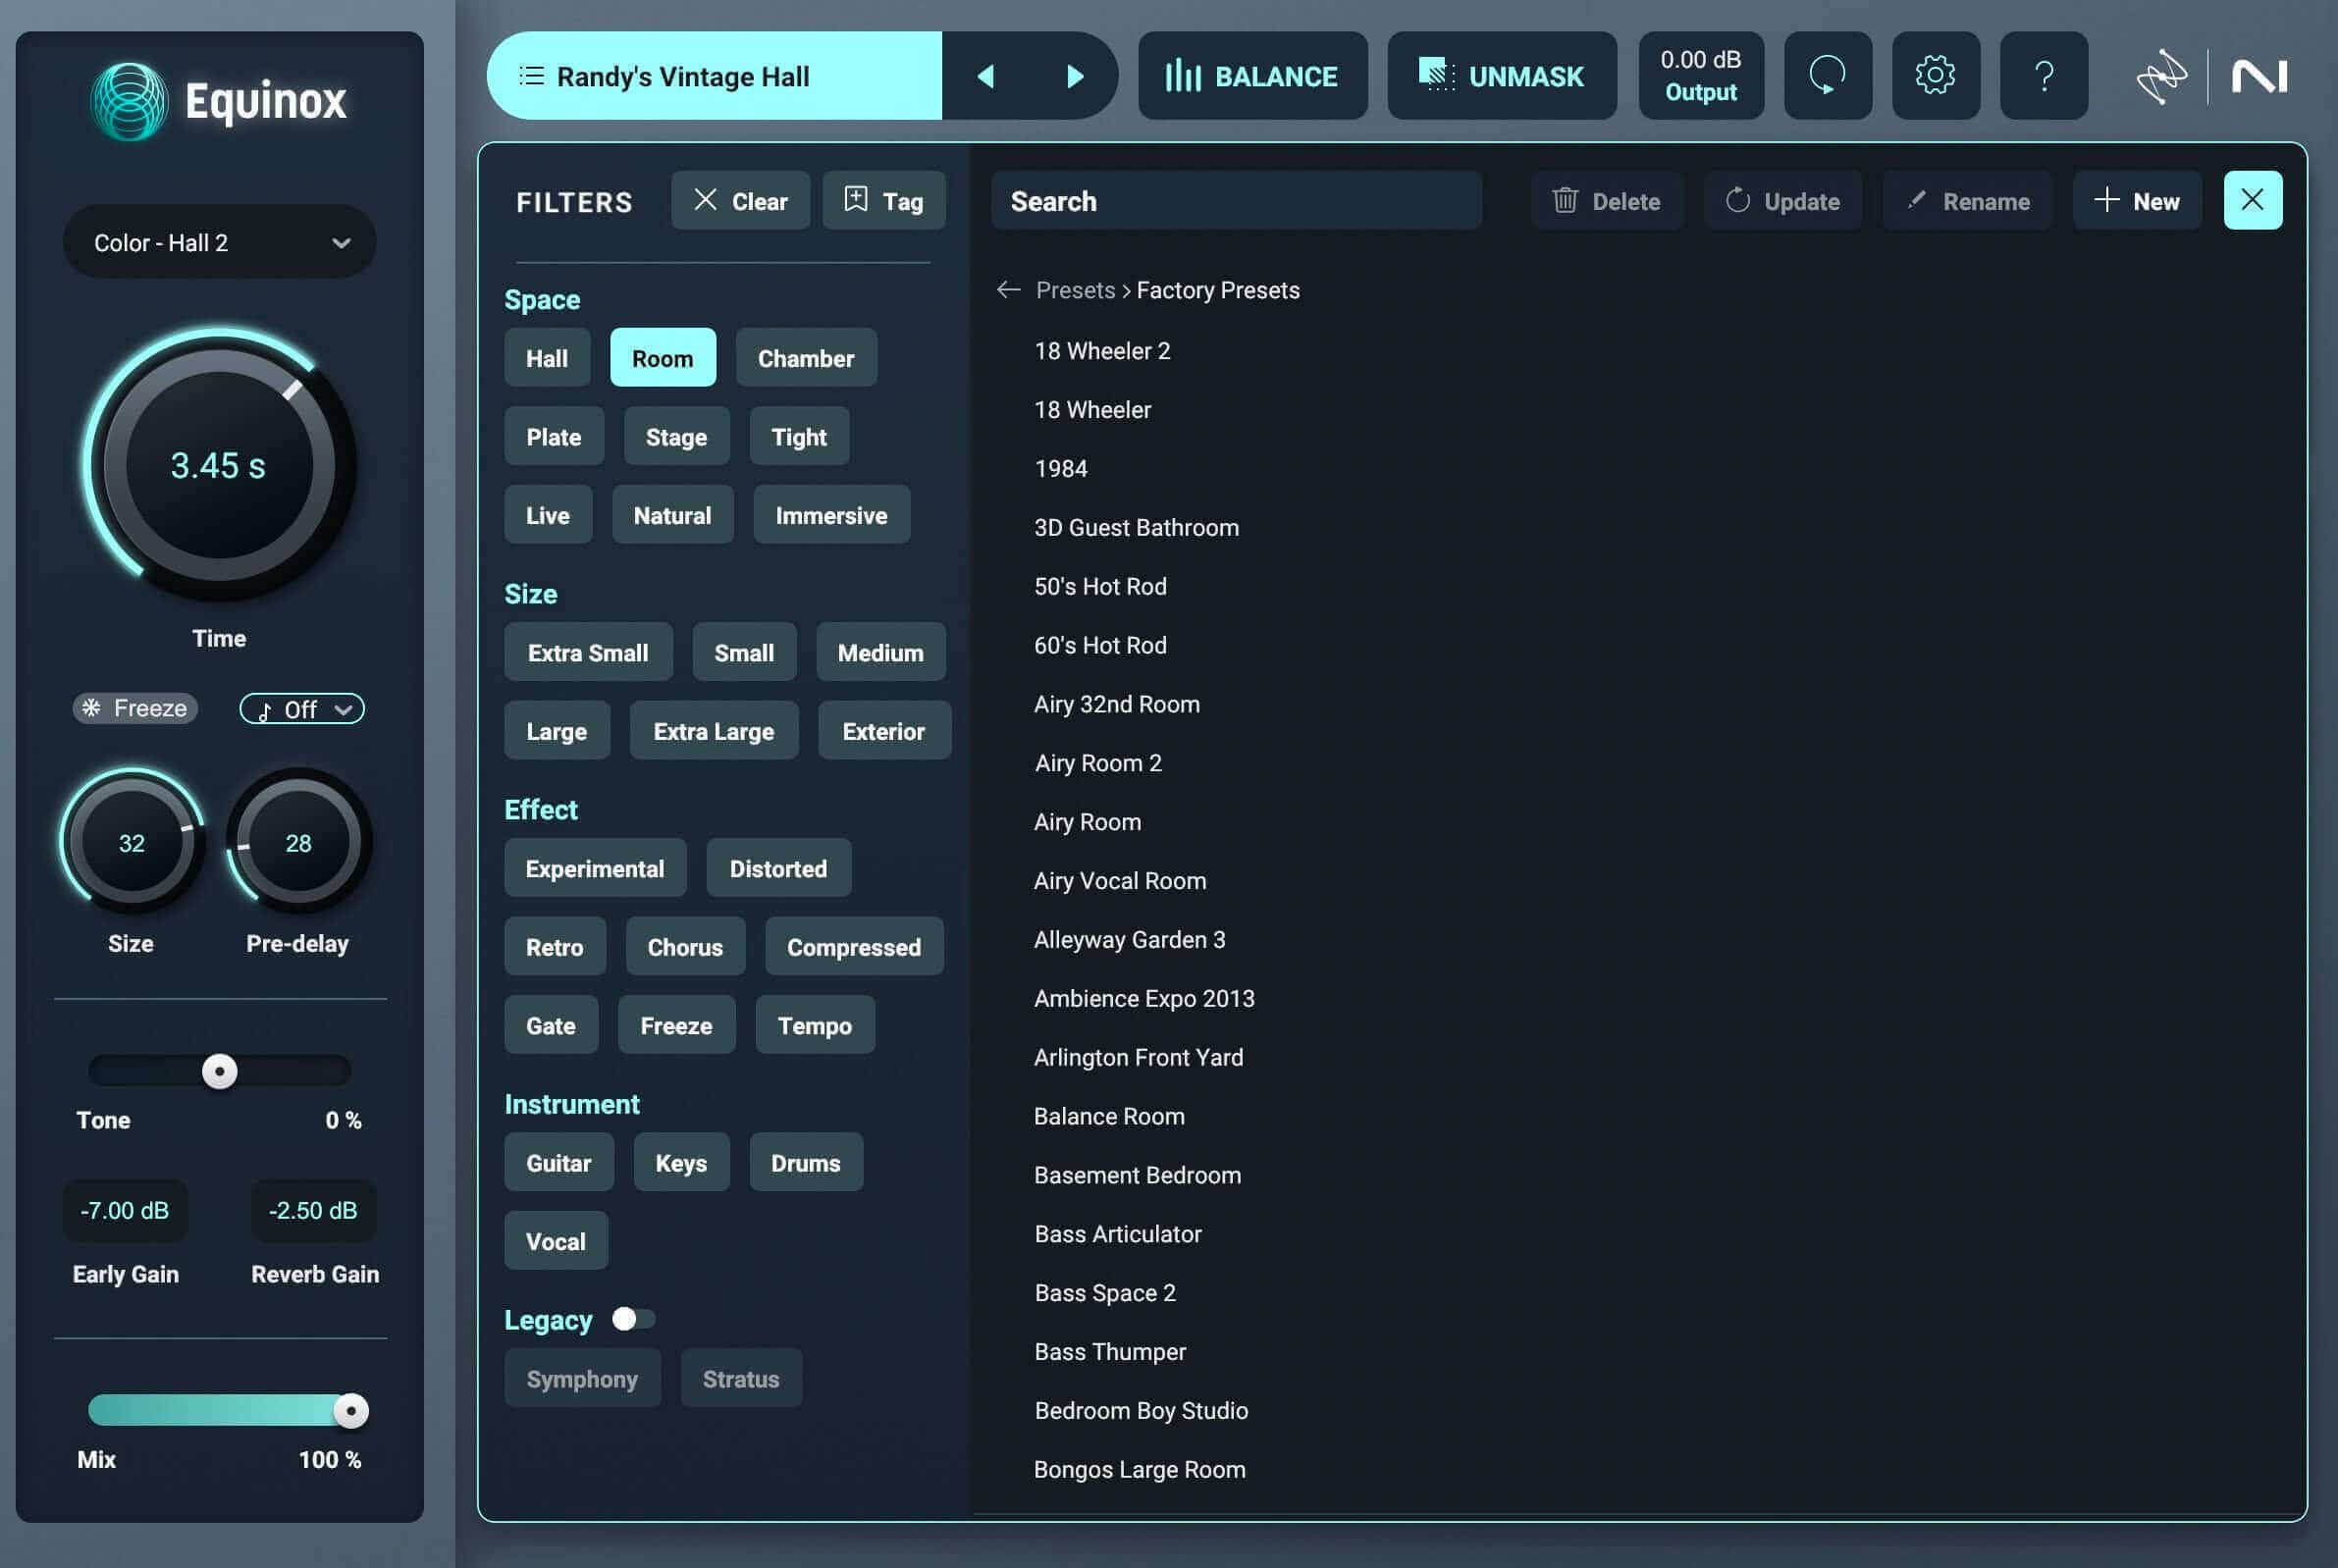
Task: Open the Color - Hall 2 dropdown
Action: tap(220, 242)
